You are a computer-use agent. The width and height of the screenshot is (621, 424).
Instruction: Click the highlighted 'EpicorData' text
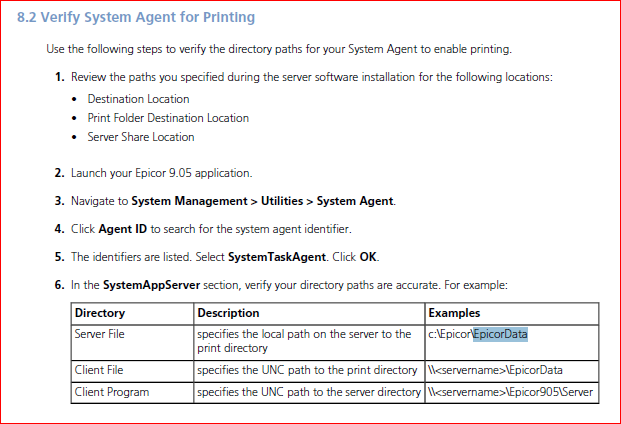[x=500, y=334]
